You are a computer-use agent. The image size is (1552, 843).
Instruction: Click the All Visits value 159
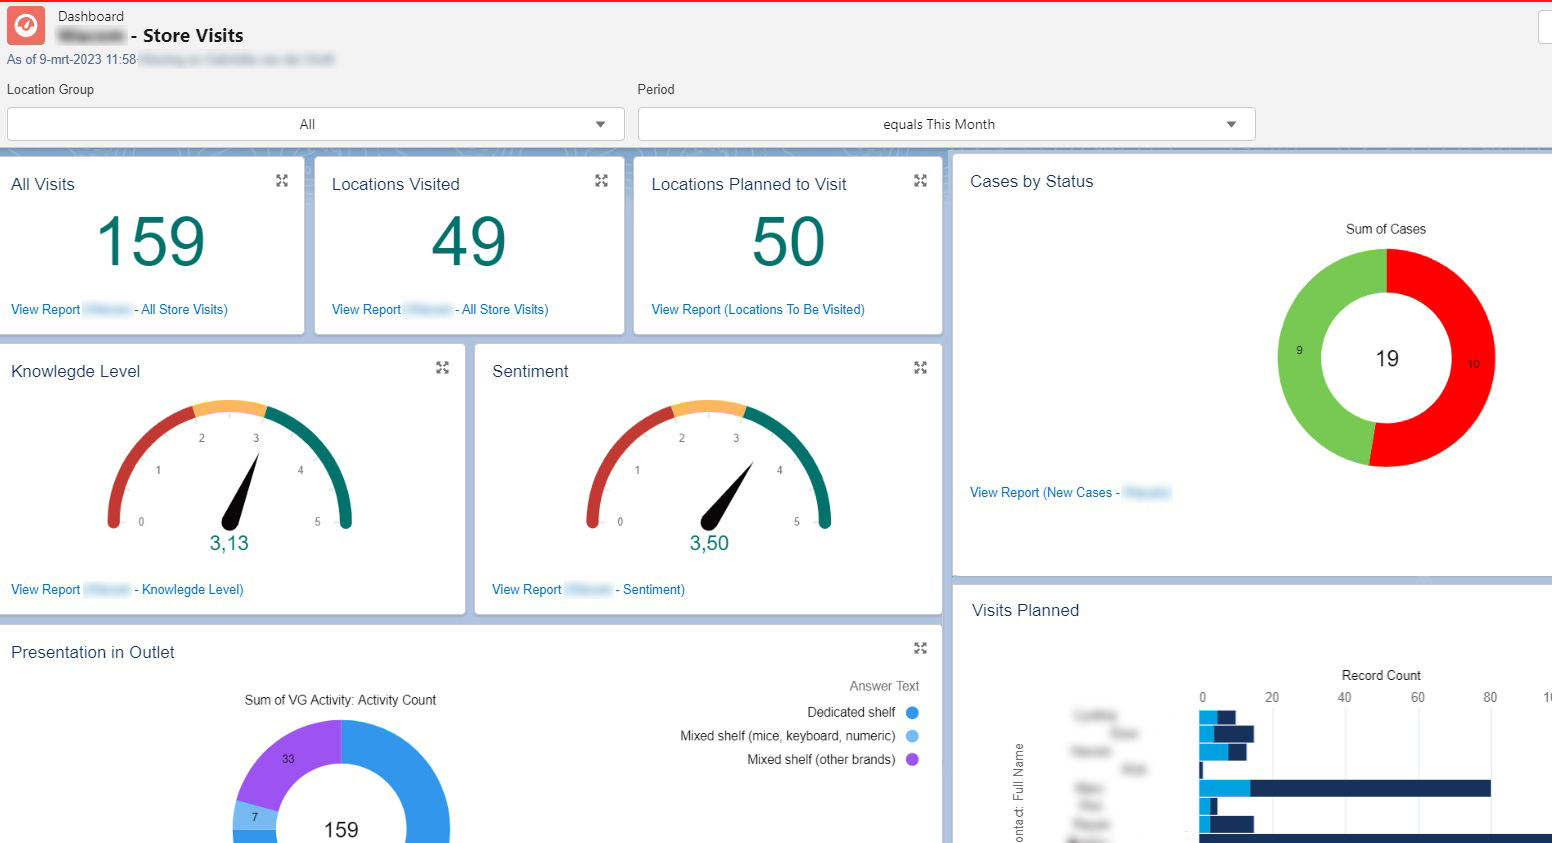[151, 242]
